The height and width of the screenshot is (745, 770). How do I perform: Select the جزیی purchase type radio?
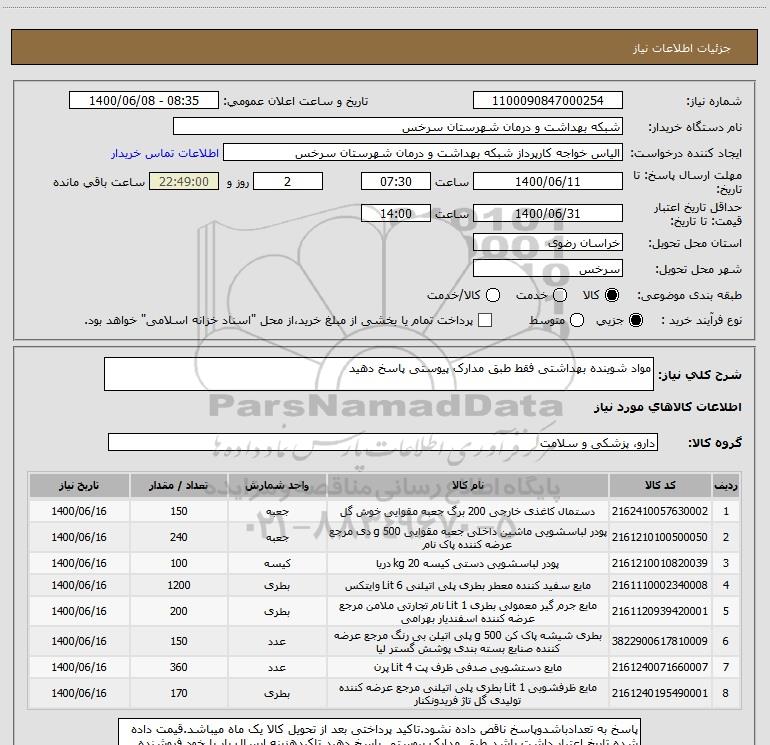(x=635, y=320)
